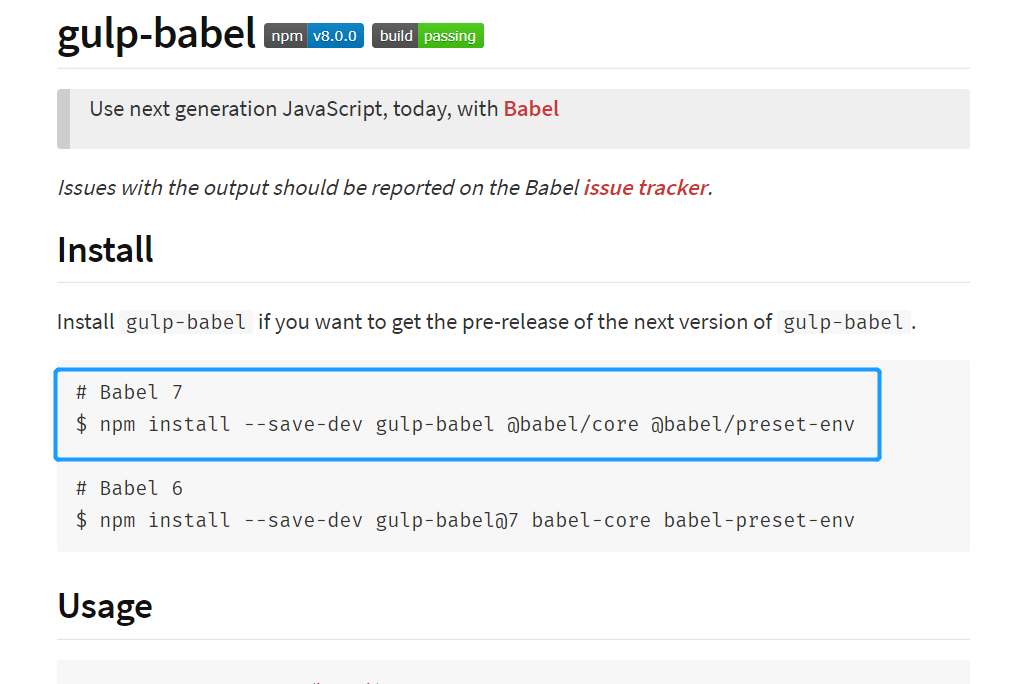Click 'babel-preset-env' in the Babel 6 command

(x=759, y=520)
